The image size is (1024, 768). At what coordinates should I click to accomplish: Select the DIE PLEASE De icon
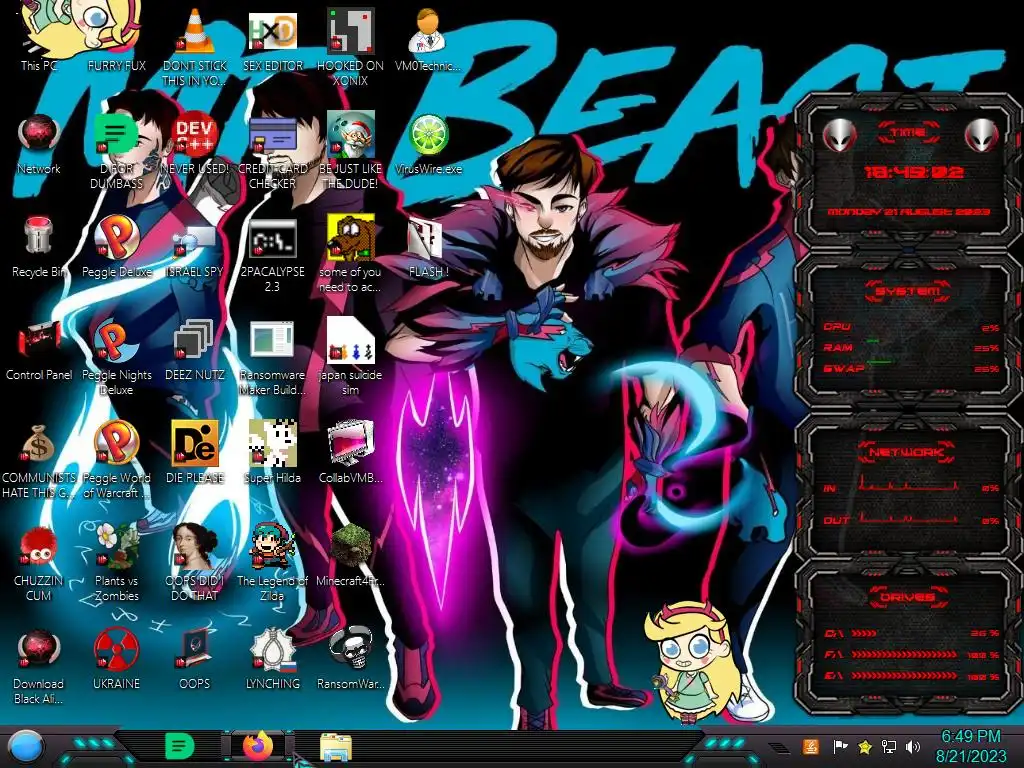coord(195,444)
